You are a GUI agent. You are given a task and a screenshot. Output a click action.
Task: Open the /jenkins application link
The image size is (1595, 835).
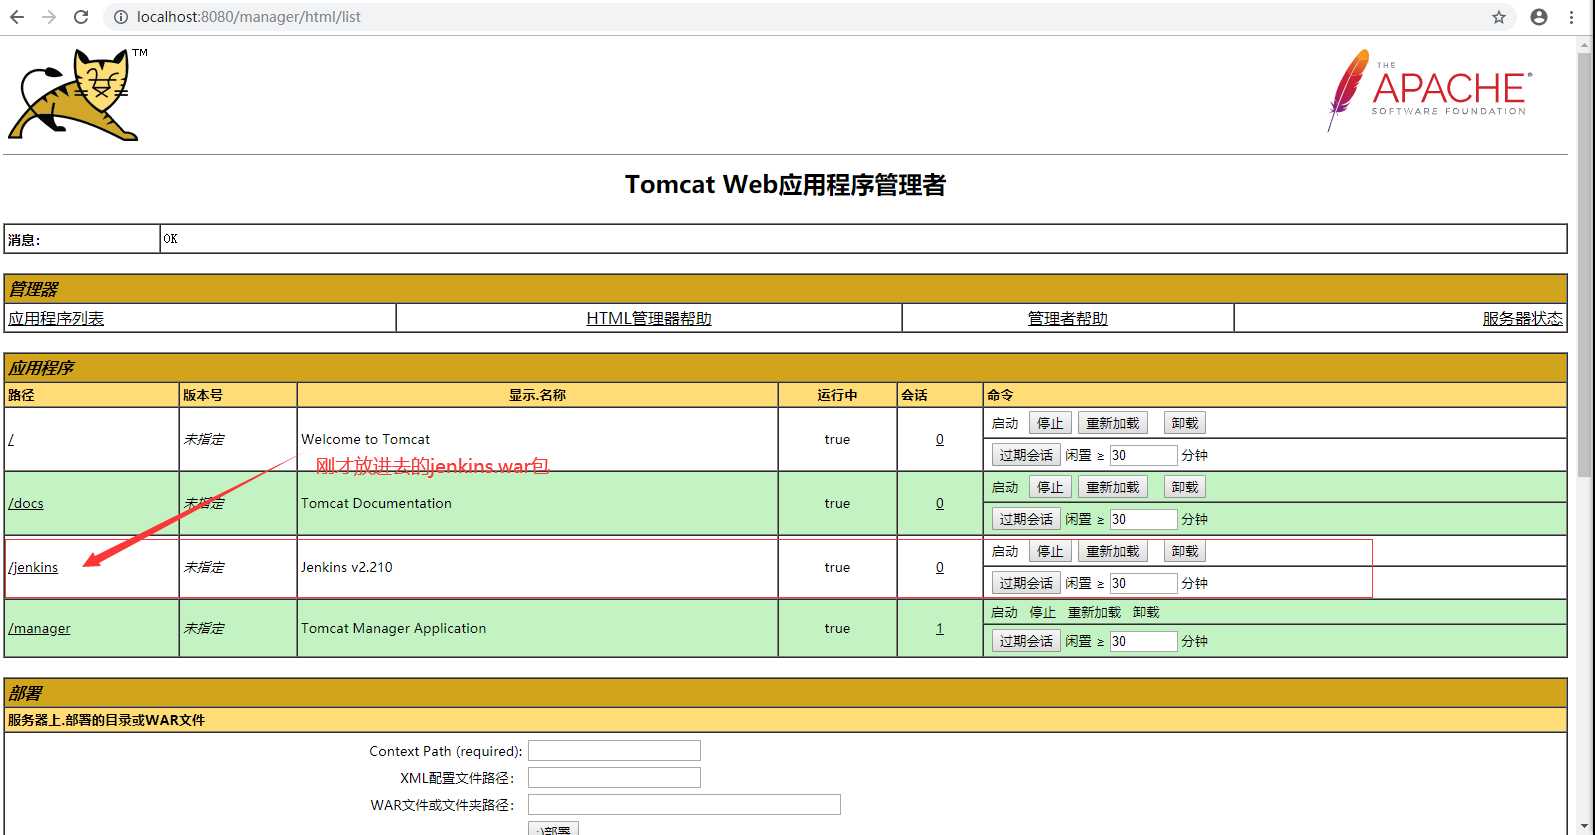tap(33, 567)
